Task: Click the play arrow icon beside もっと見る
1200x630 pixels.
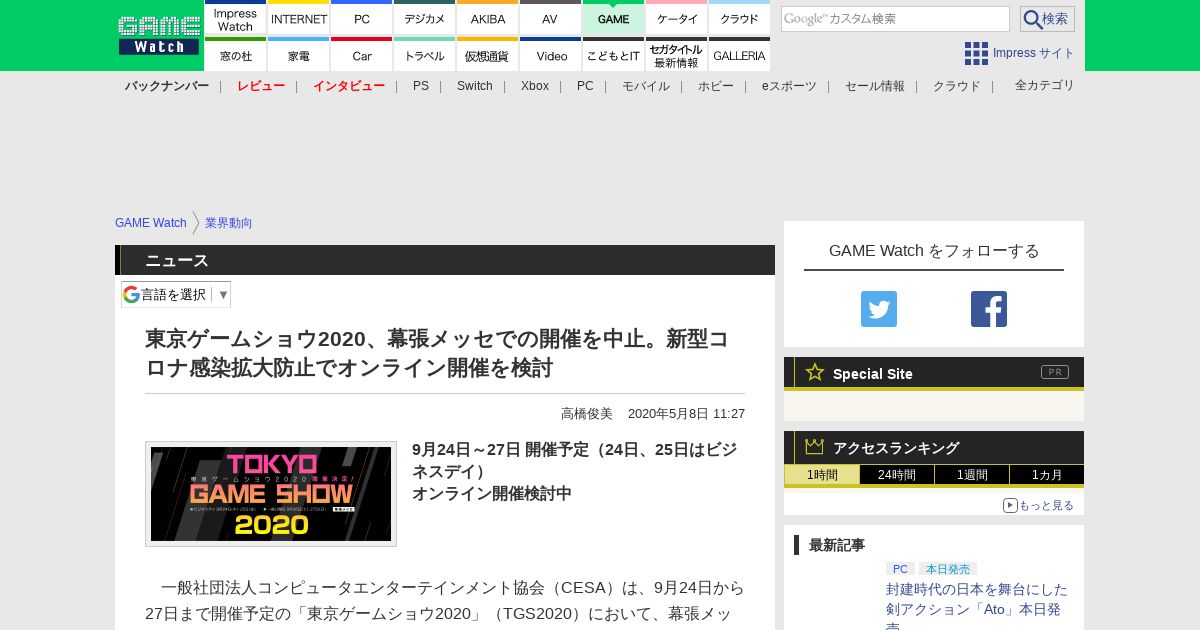Action: 1010,505
